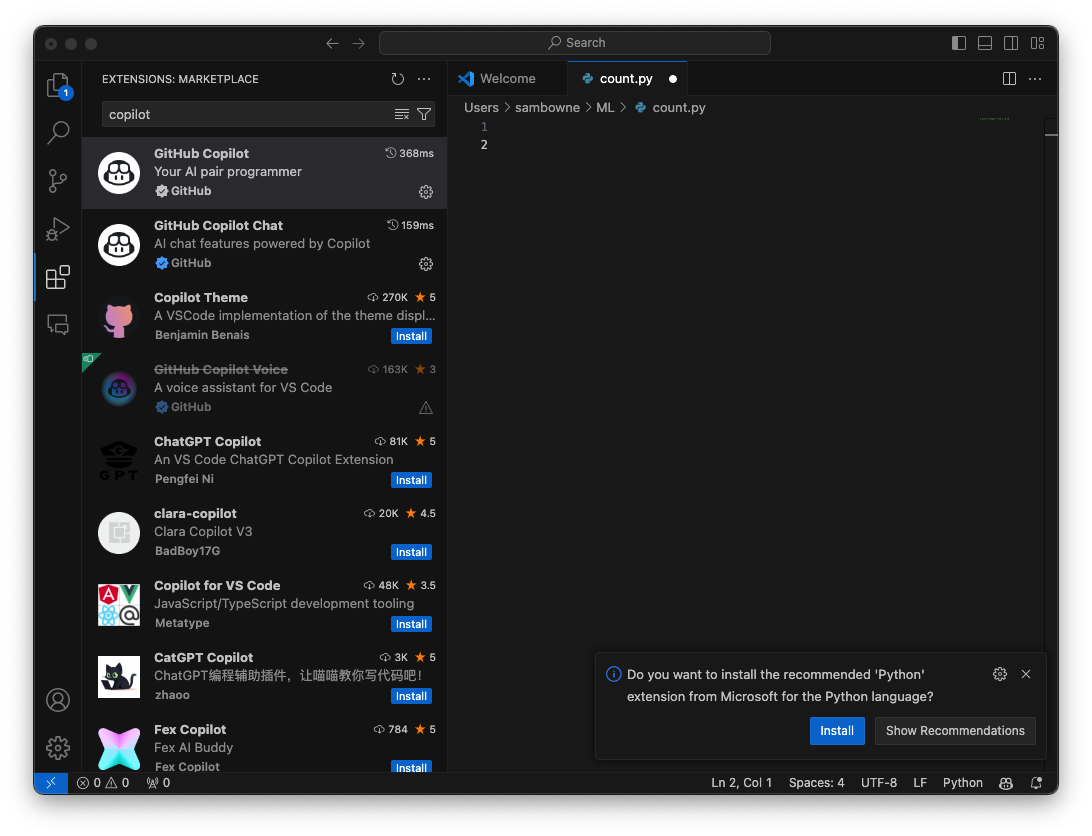
Task: Open GitHub Copilot Voice extension entry
Action: click(265, 389)
